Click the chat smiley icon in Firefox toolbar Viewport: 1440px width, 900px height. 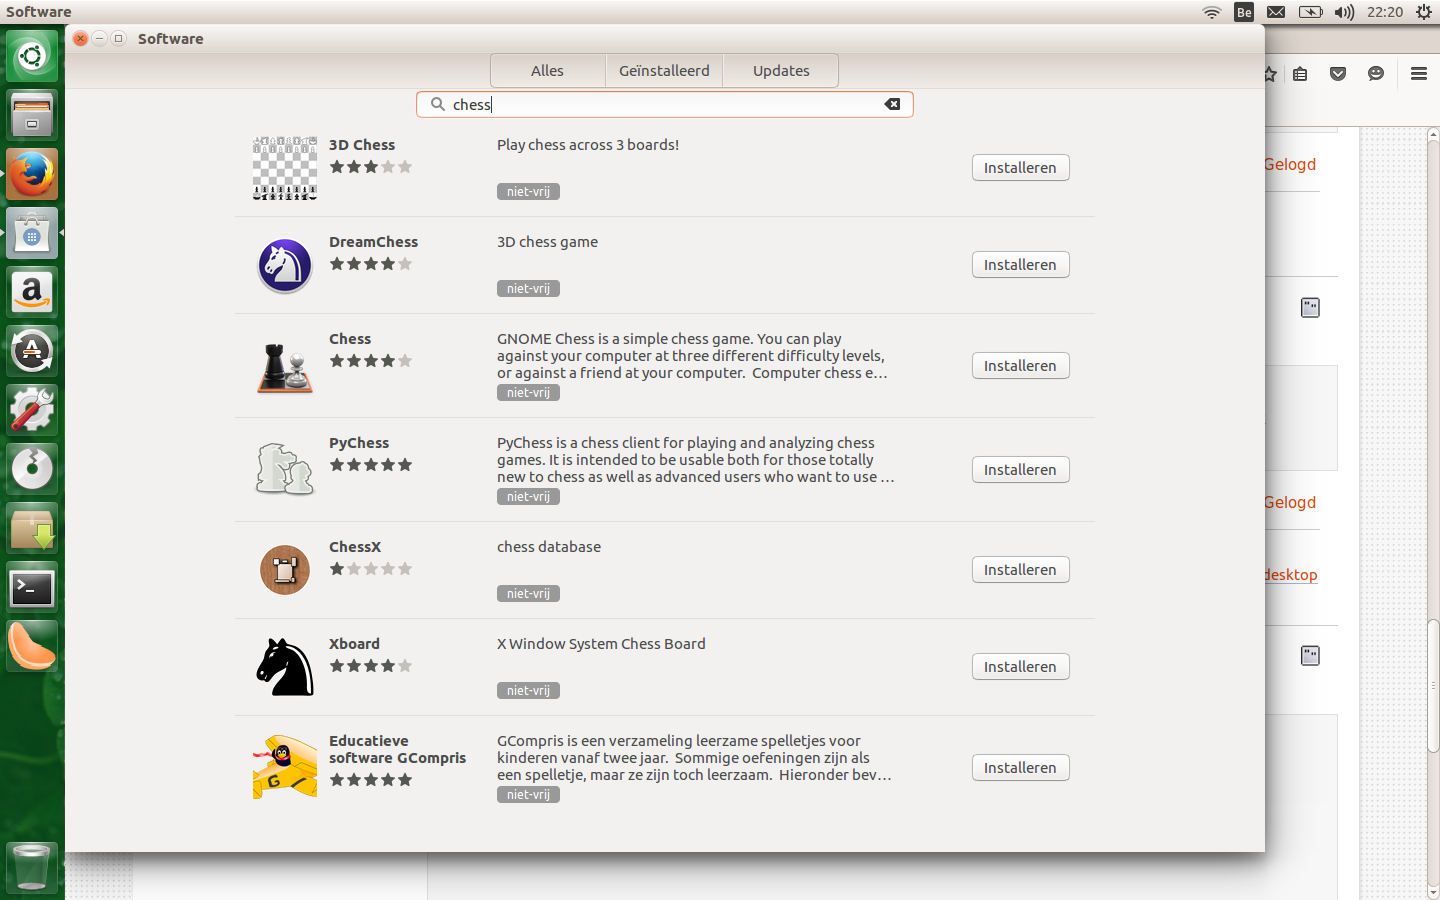(1376, 74)
